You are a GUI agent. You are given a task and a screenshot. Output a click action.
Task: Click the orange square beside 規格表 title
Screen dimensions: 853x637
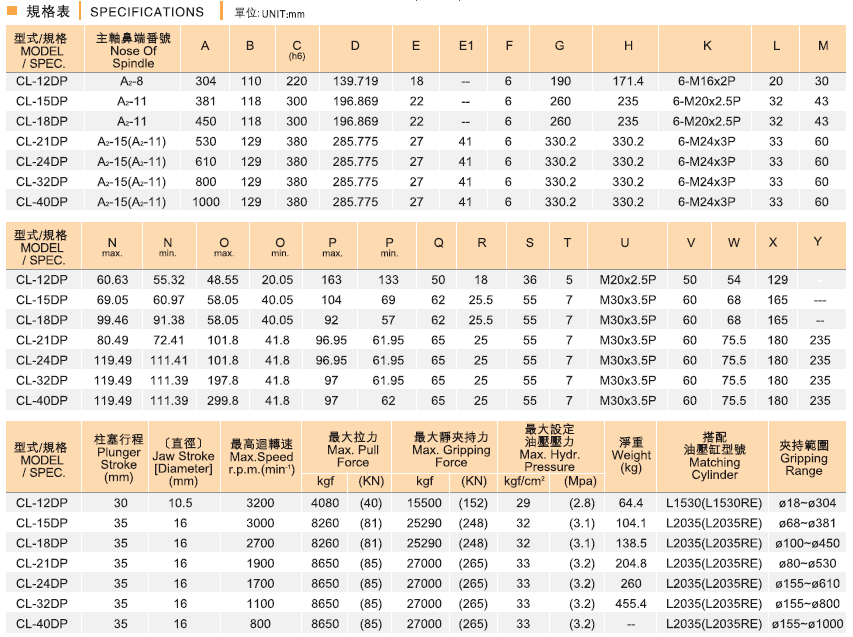point(12,12)
